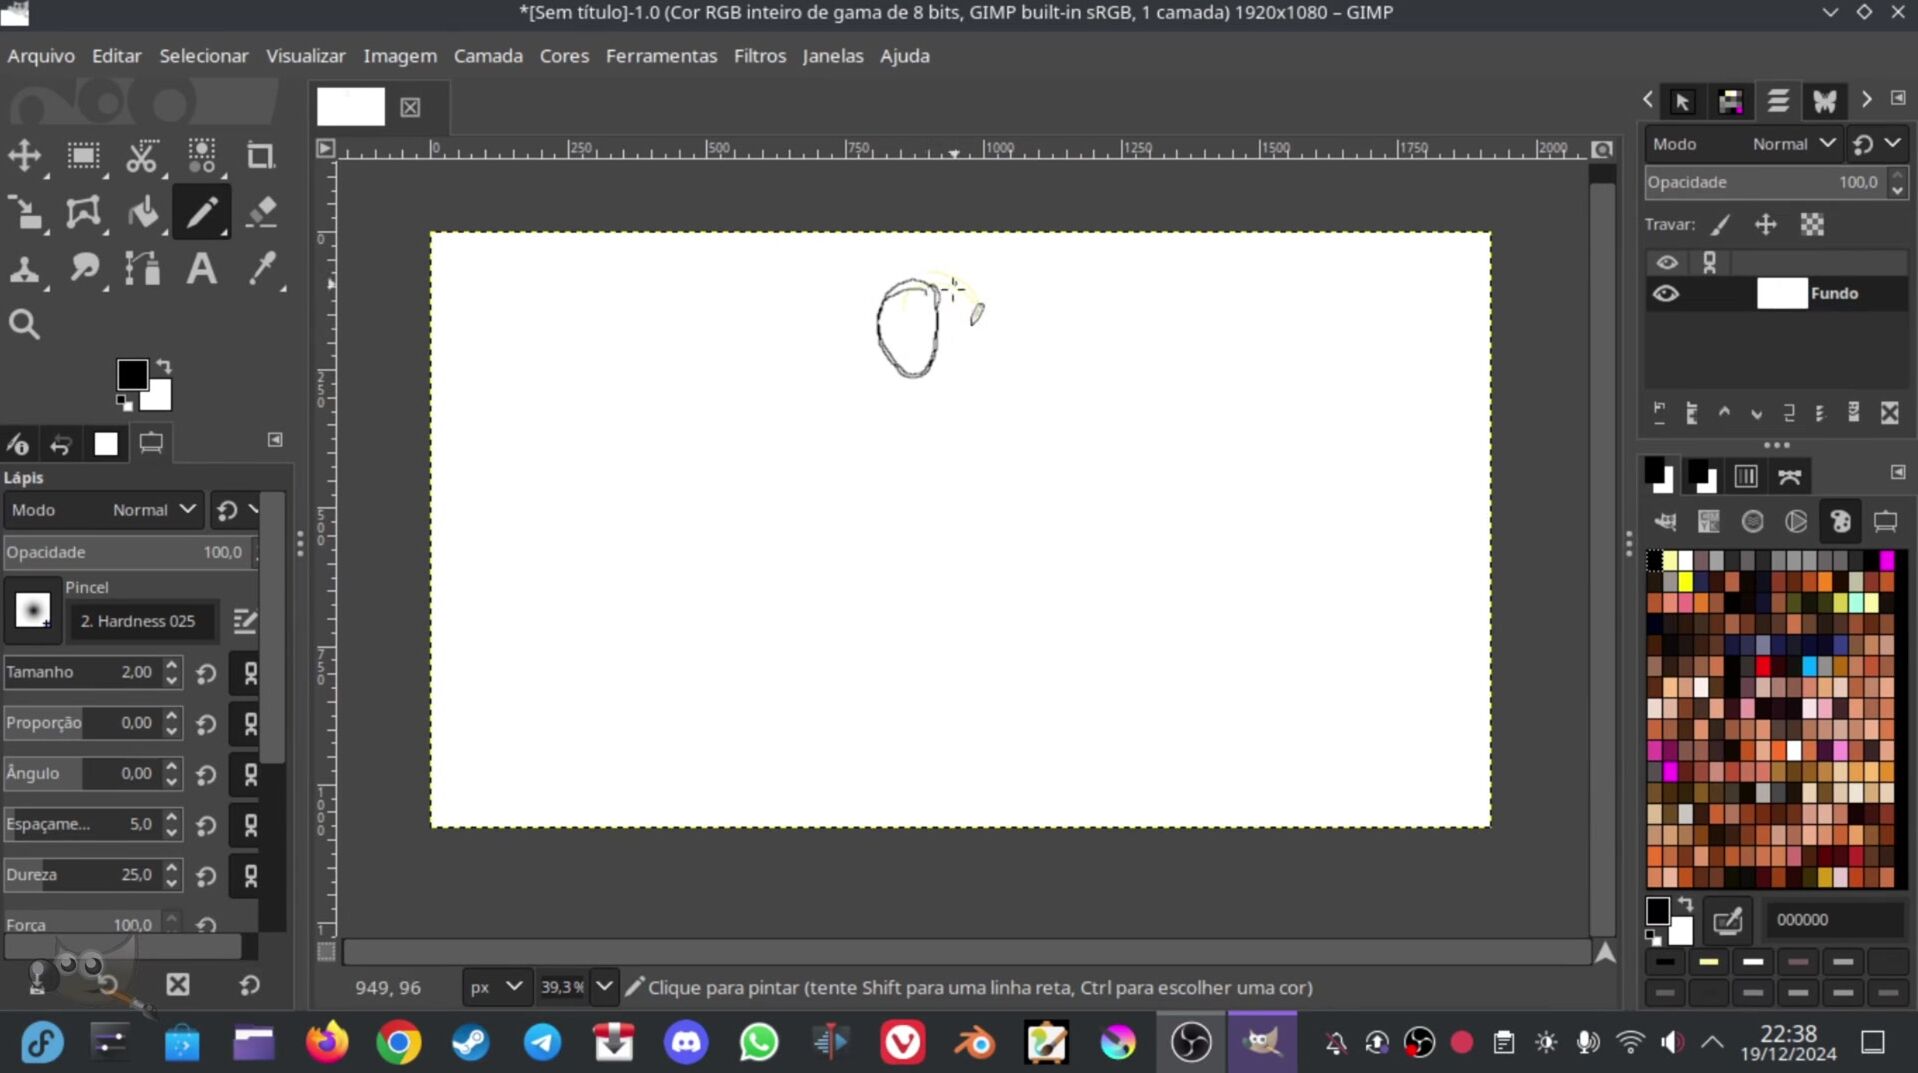Reset Ângulo to default value
Image resolution: width=1918 pixels, height=1073 pixels.
pos(206,775)
